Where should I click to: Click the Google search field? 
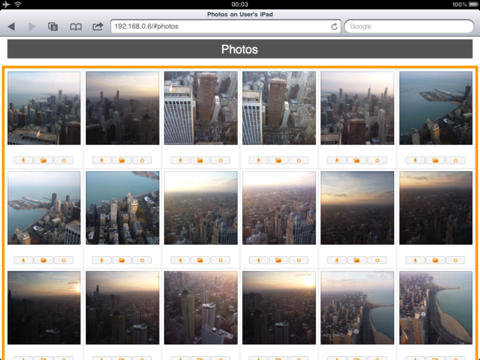(409, 26)
